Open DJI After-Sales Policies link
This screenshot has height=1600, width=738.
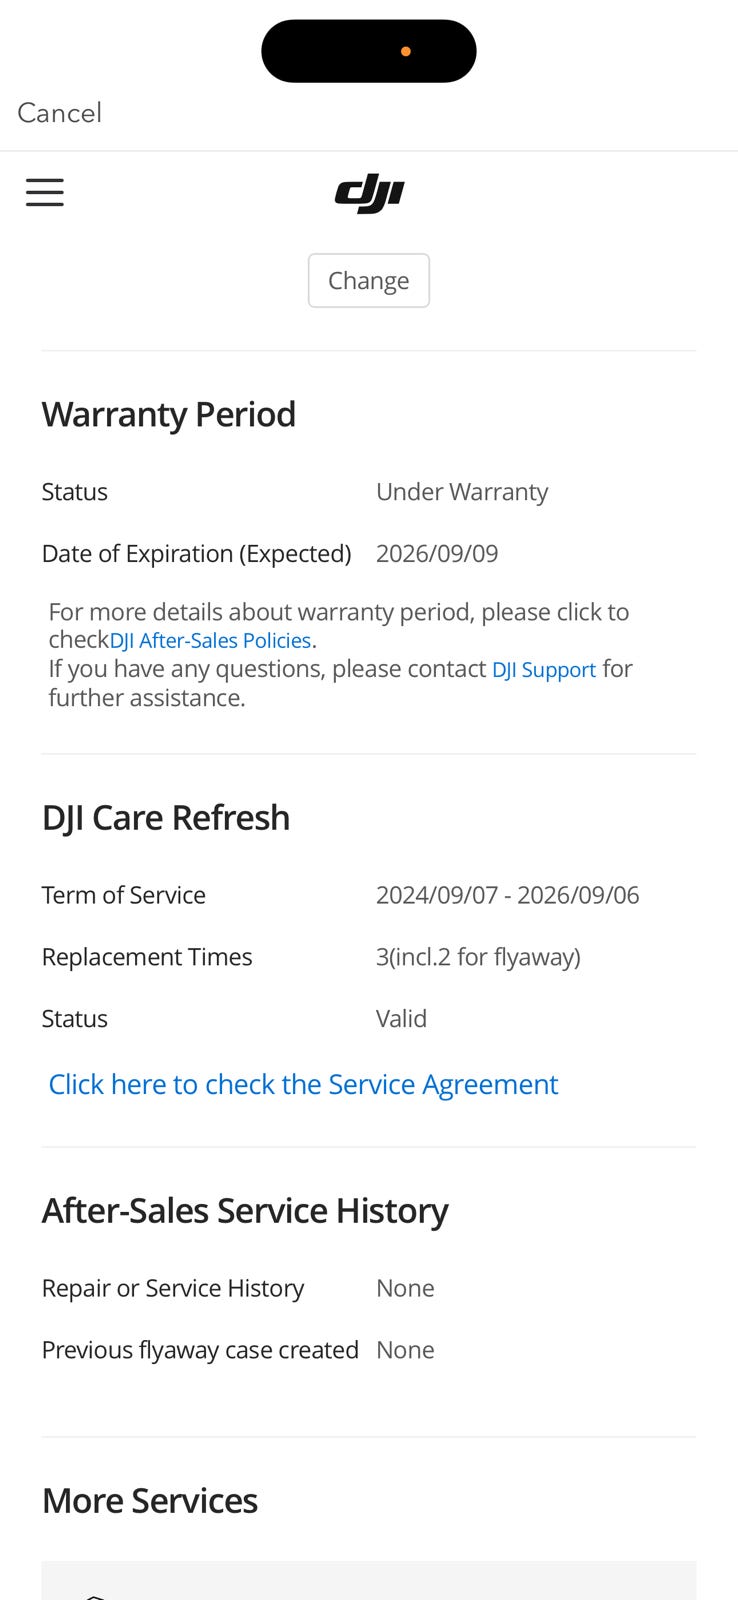click(x=210, y=641)
